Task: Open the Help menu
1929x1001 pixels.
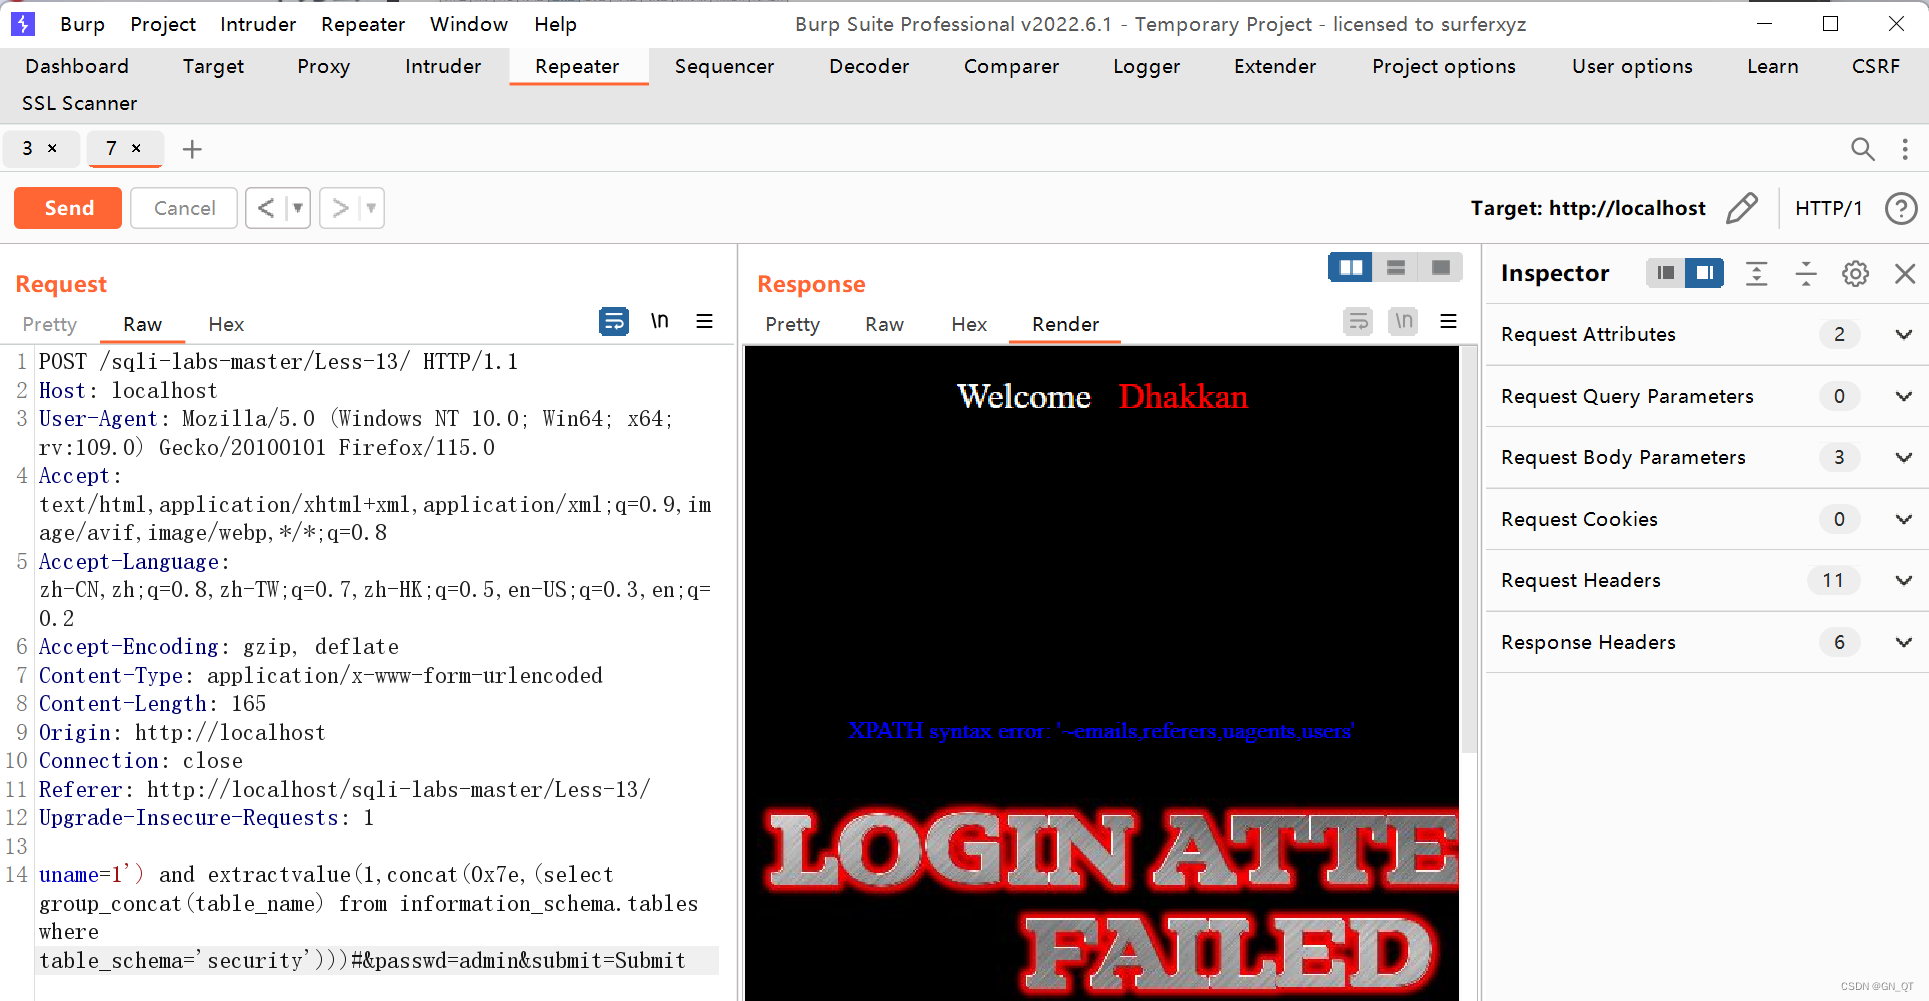Action: (x=555, y=24)
